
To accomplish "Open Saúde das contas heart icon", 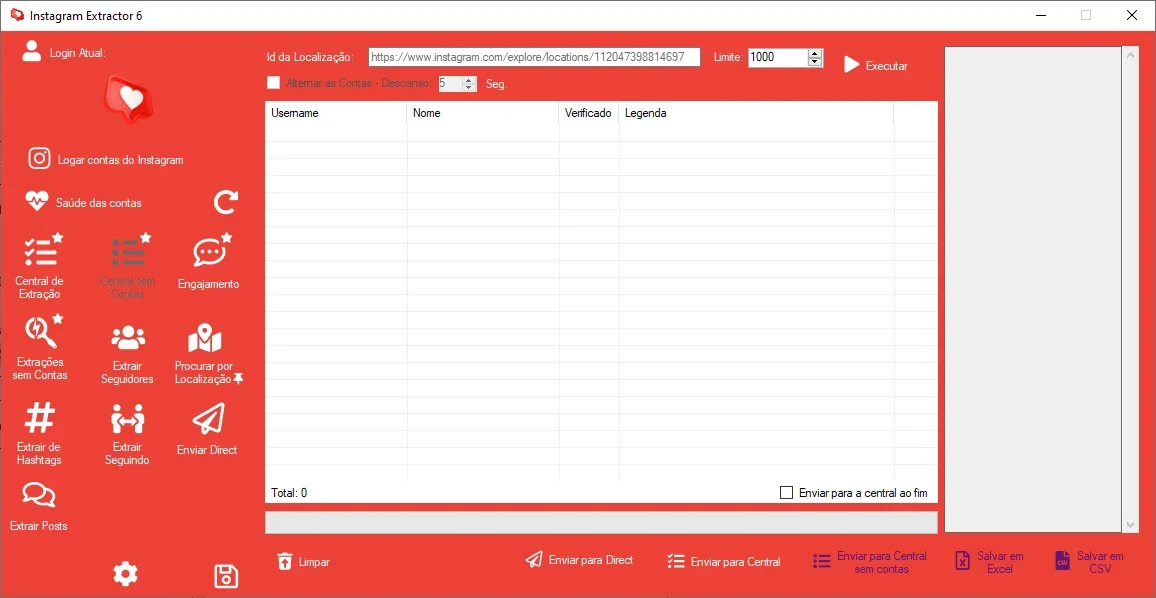I will click(37, 201).
